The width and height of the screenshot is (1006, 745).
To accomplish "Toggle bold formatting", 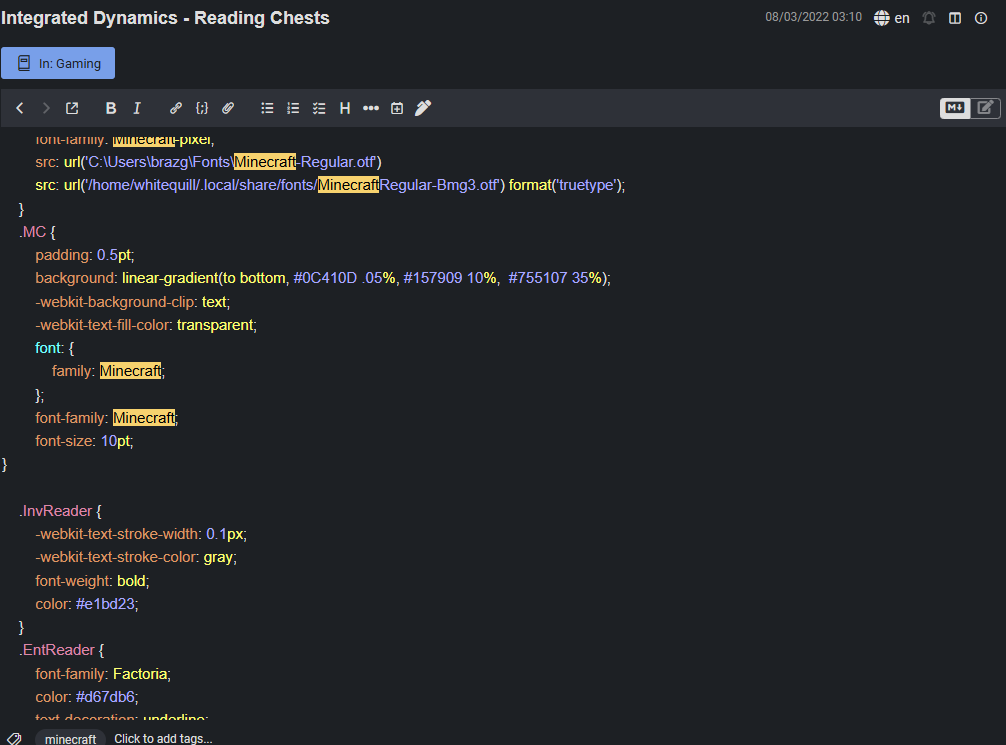I will coord(111,108).
